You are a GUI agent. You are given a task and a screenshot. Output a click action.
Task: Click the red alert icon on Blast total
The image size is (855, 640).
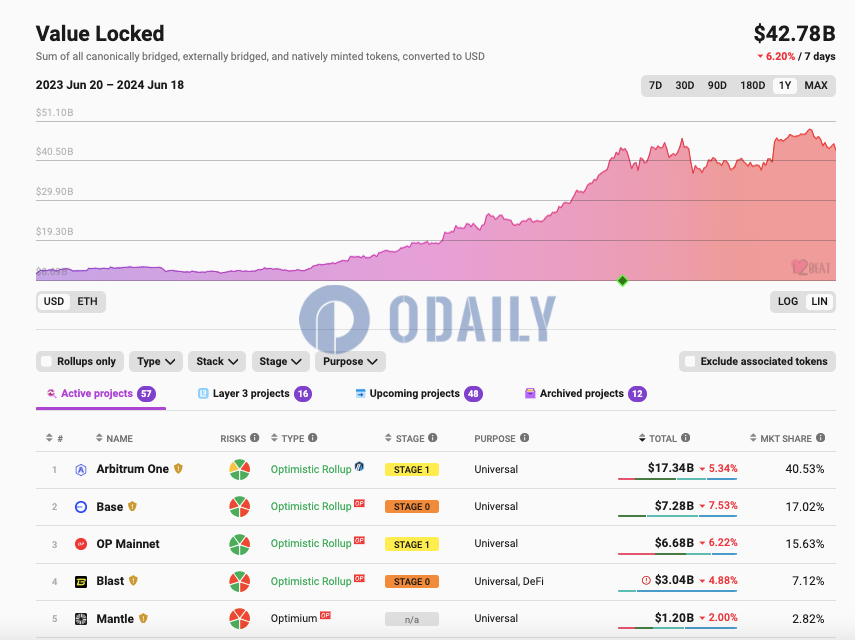[646, 581]
